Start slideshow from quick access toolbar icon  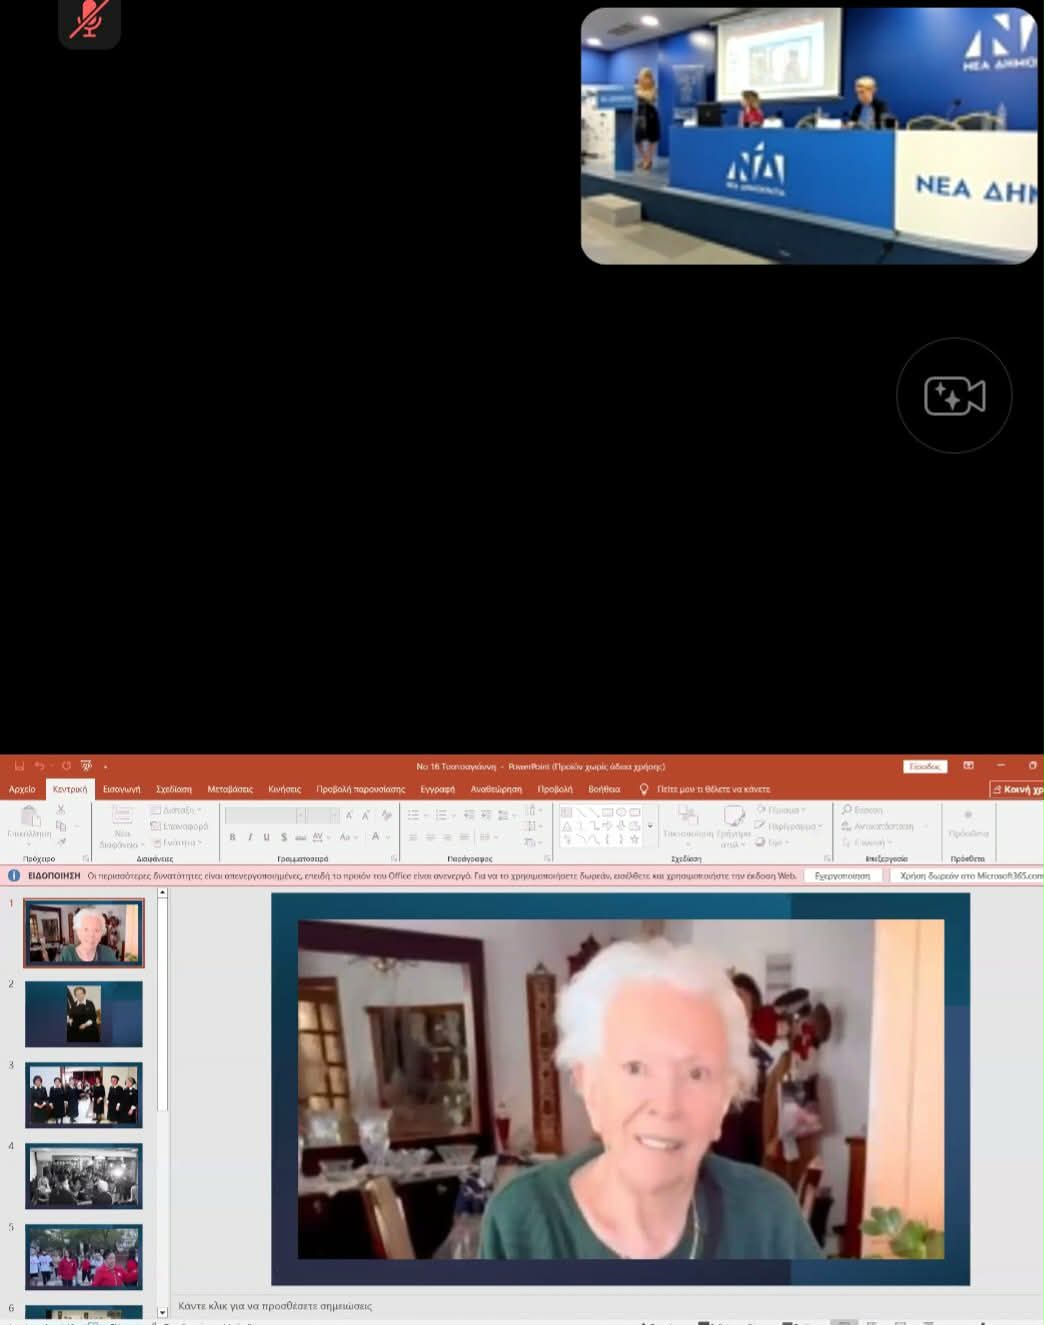[x=86, y=766]
